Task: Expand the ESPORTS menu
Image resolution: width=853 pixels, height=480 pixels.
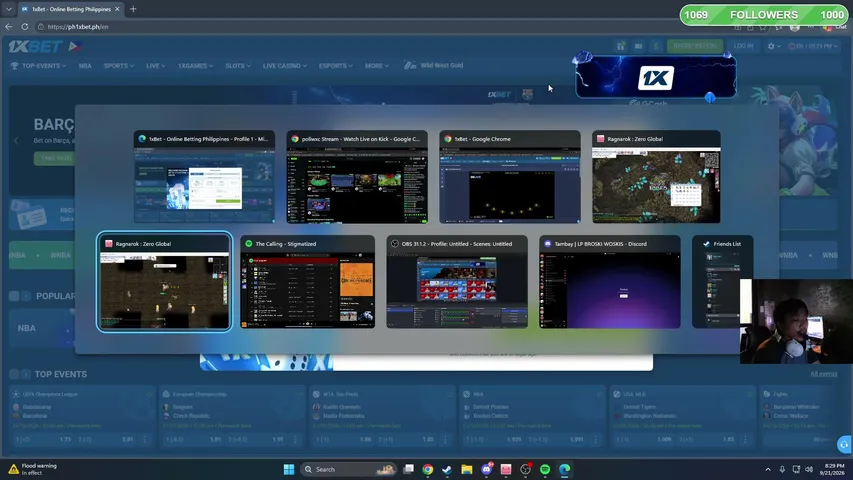Action: click(336, 66)
